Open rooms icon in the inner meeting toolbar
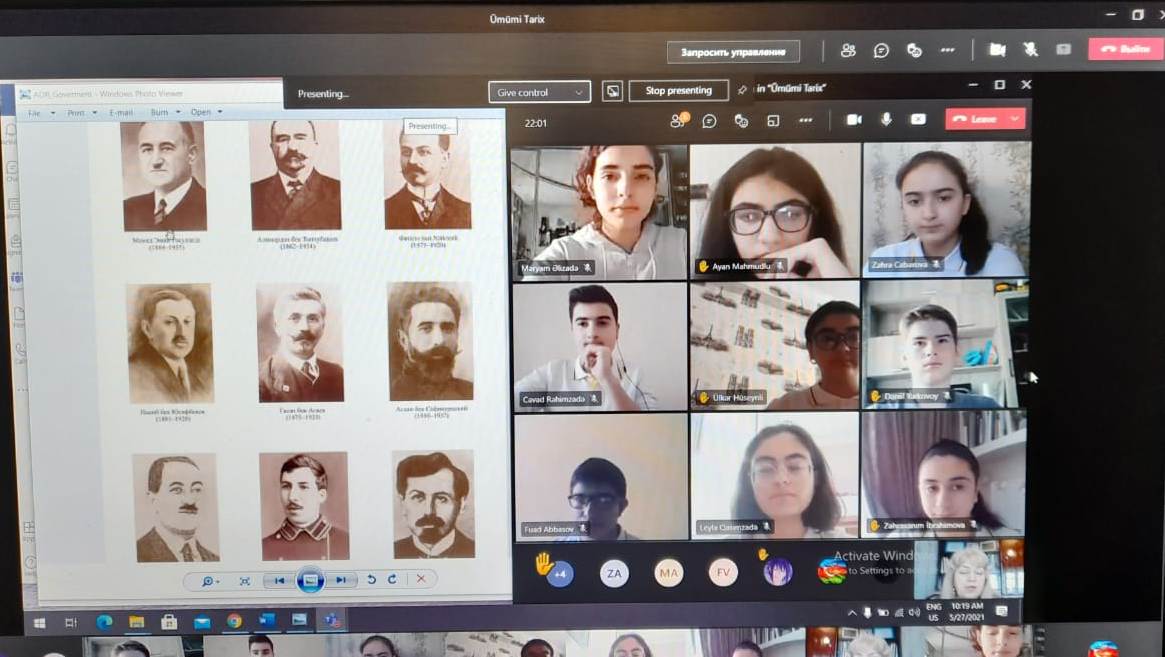The width and height of the screenshot is (1165, 657). click(x=773, y=120)
